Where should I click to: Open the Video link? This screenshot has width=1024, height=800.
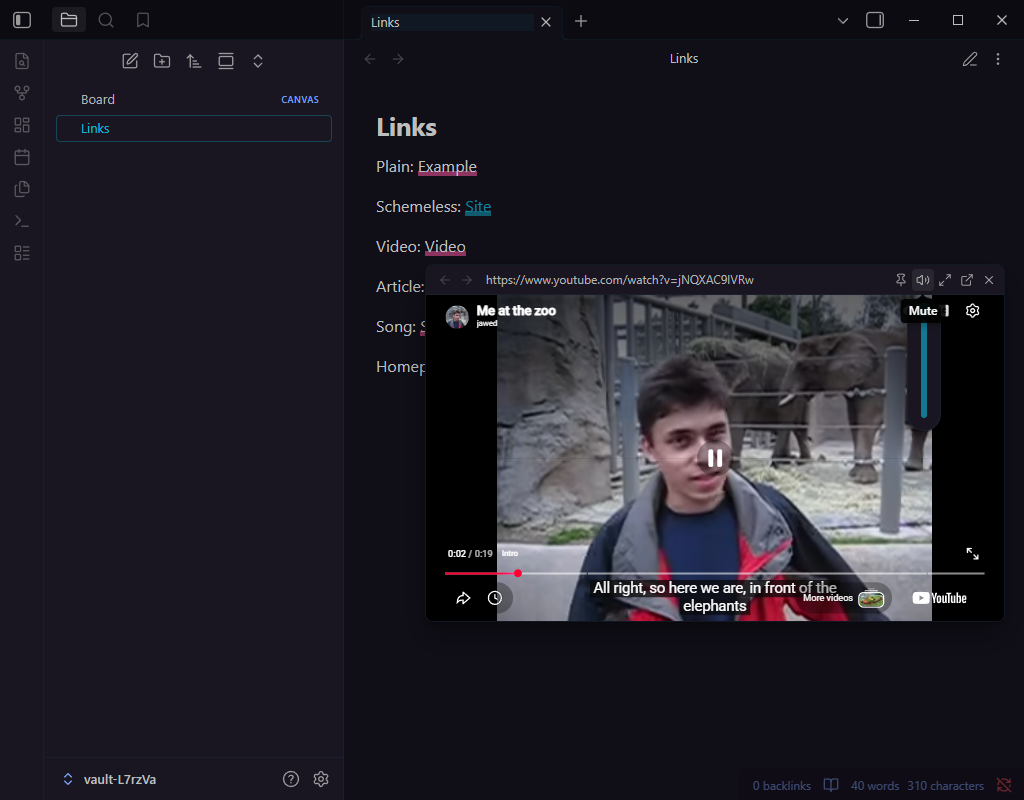(445, 246)
